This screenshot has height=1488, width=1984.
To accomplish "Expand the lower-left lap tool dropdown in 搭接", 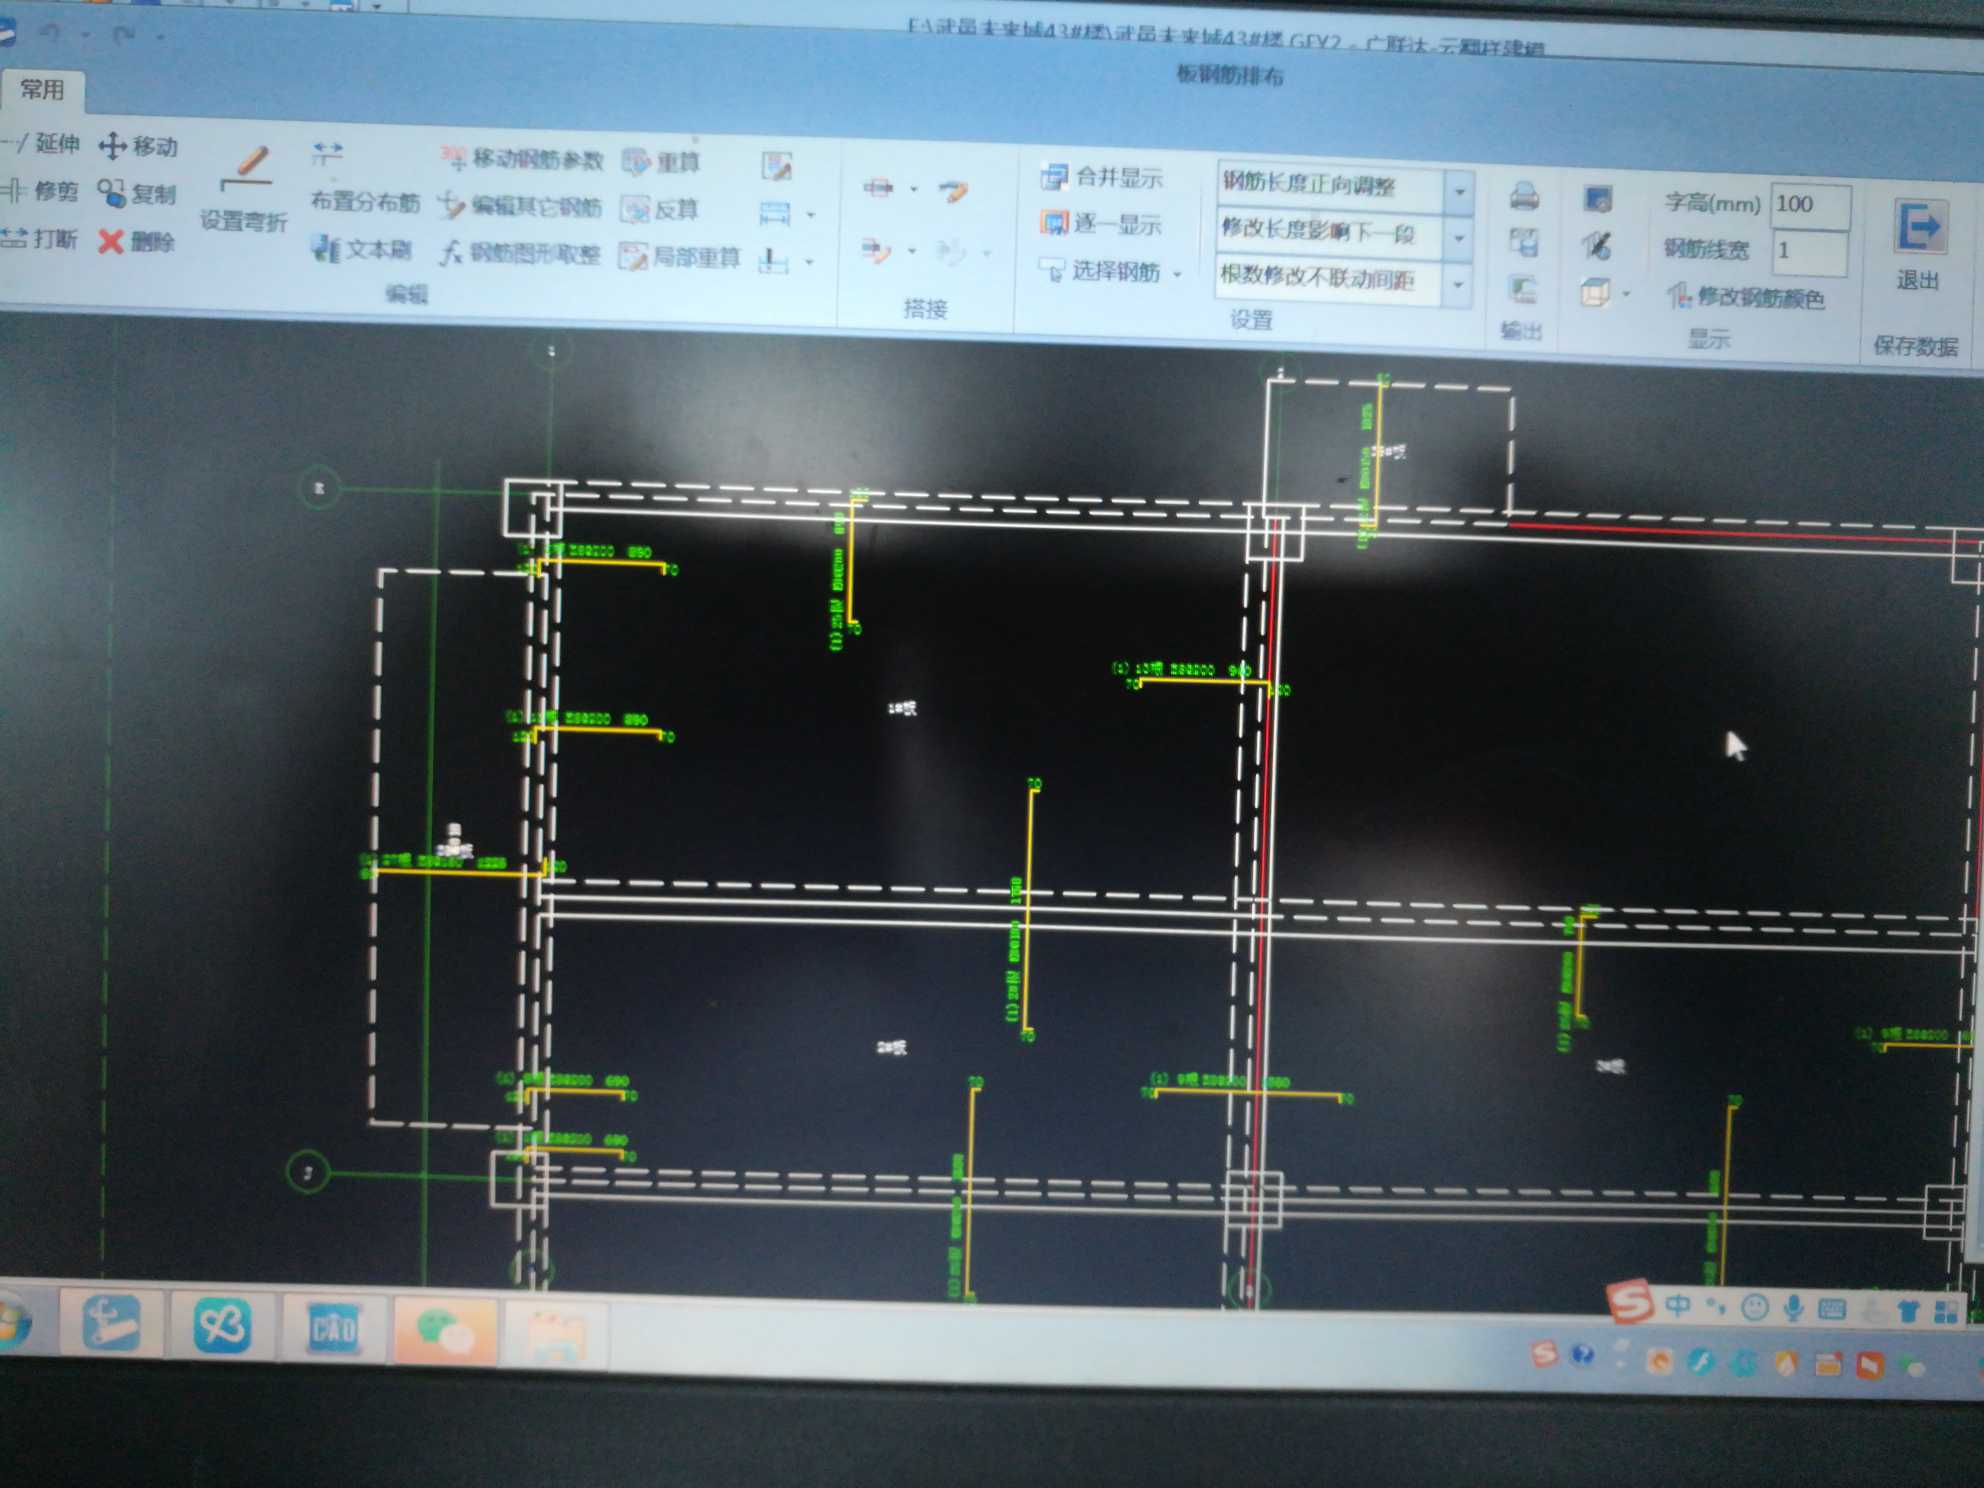I will pyautogui.click(x=911, y=251).
